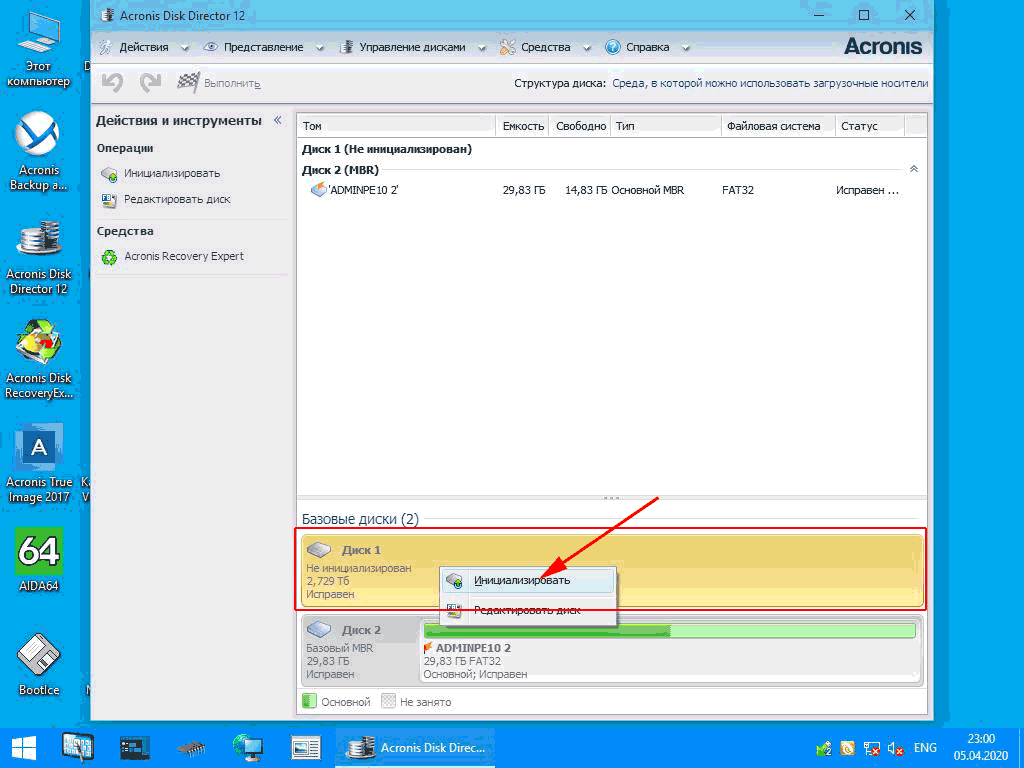
Task: Collapse the Действия и инструменты panel
Action: point(278,120)
